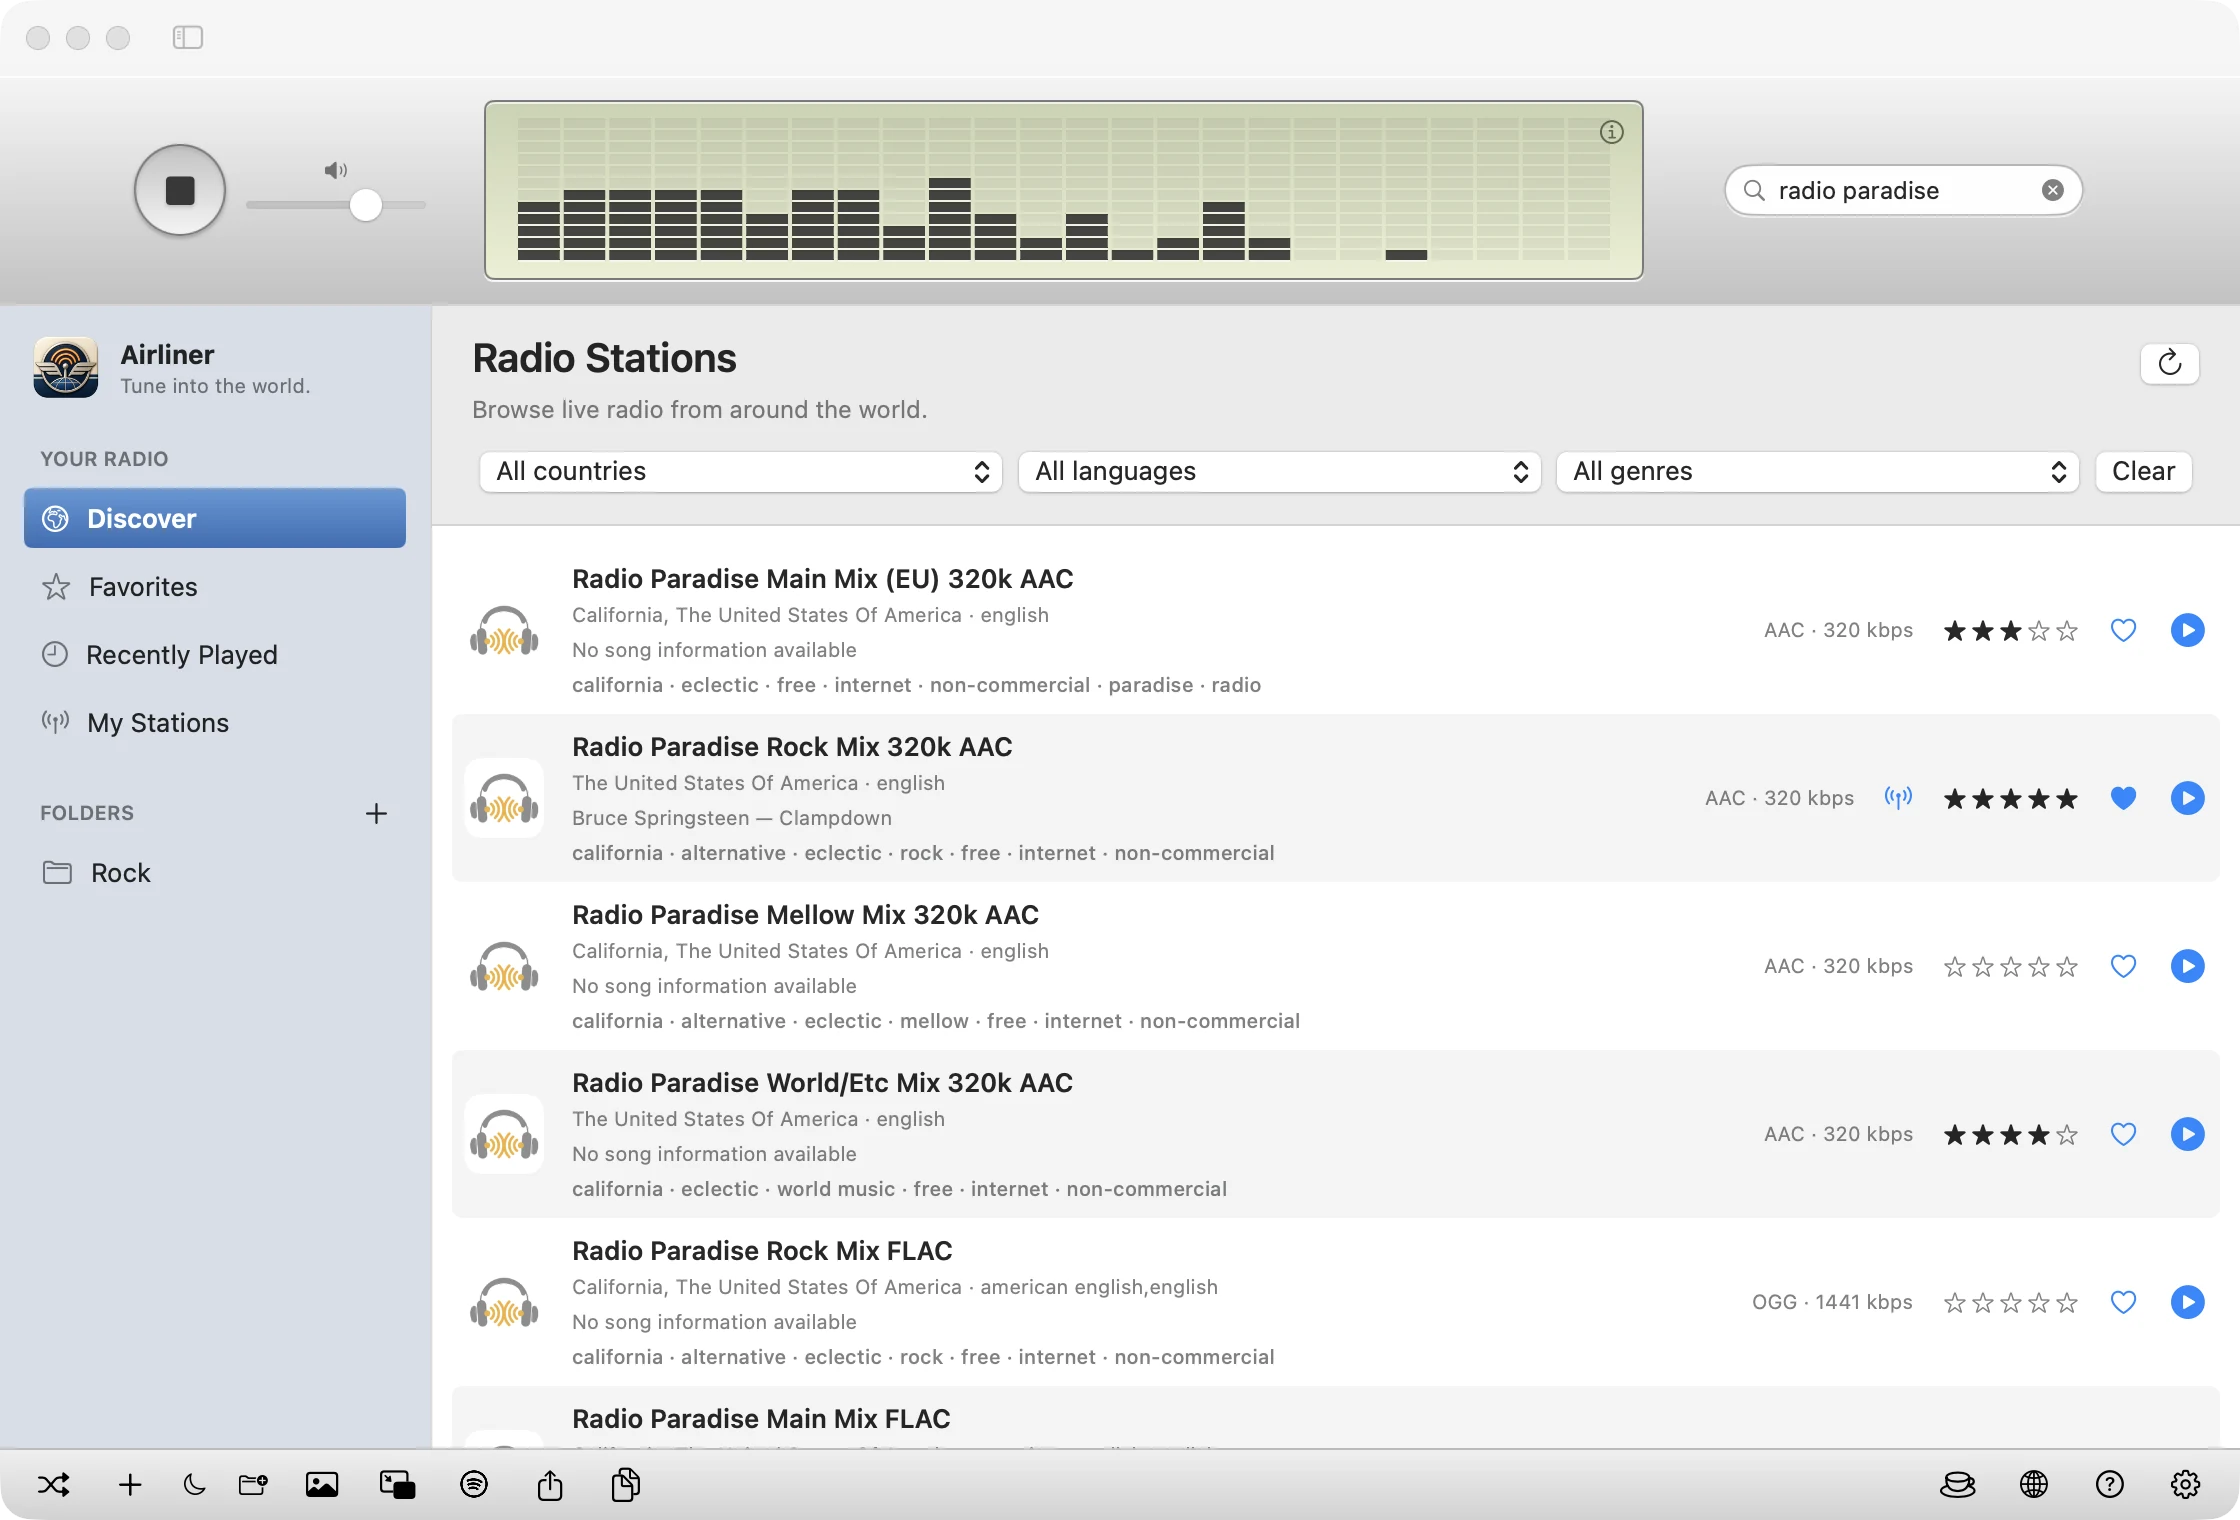Open the globe icon in bottom toolbar

(2034, 1484)
